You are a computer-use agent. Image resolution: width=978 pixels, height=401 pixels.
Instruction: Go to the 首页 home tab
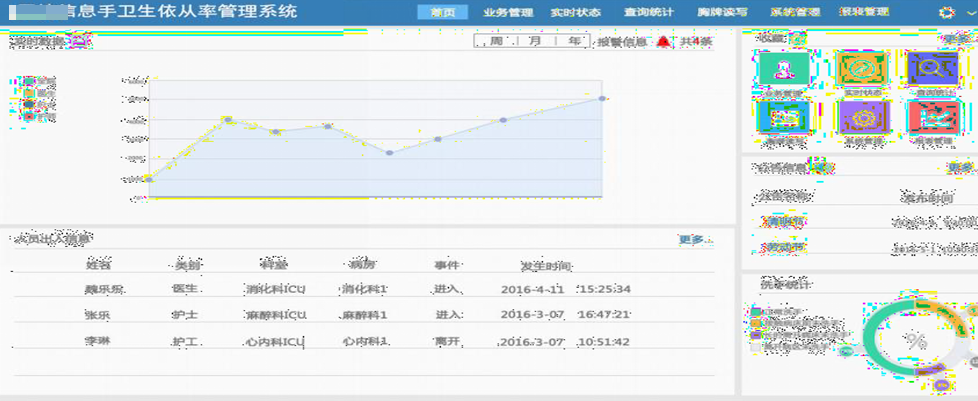442,12
